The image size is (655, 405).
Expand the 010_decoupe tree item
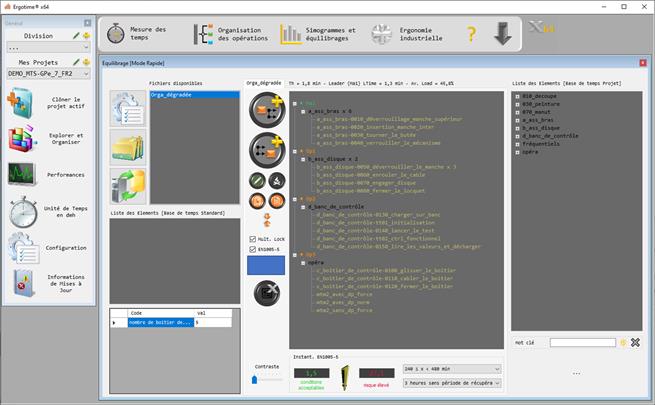pyautogui.click(x=517, y=97)
